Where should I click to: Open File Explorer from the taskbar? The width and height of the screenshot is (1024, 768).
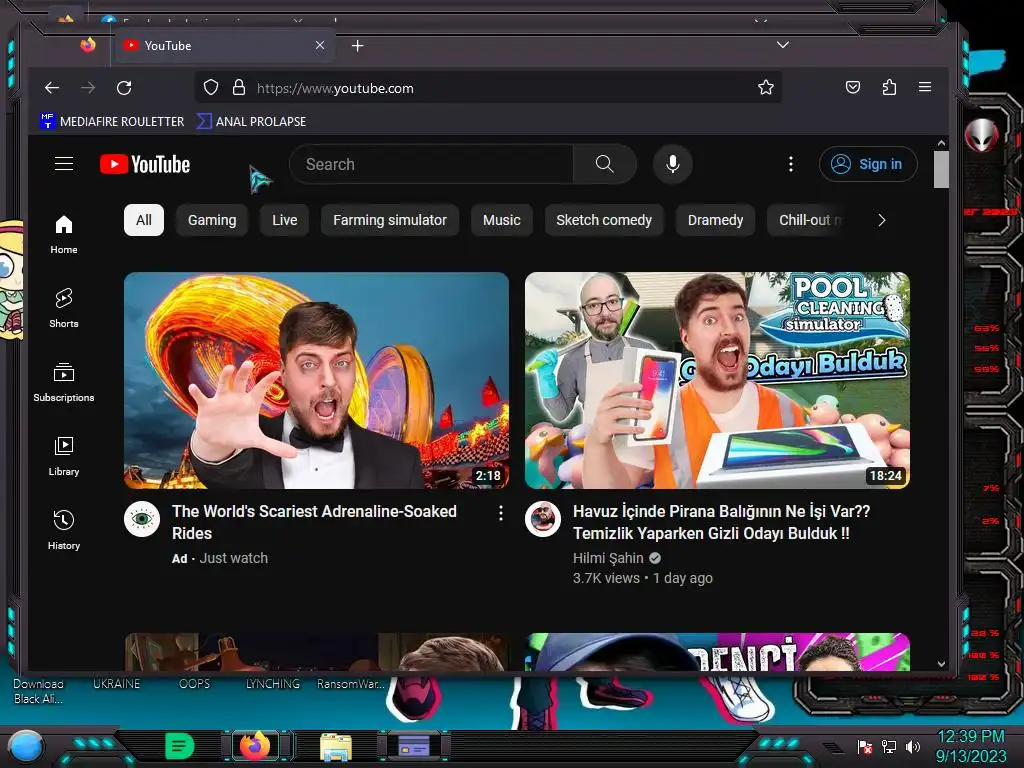coord(336,746)
